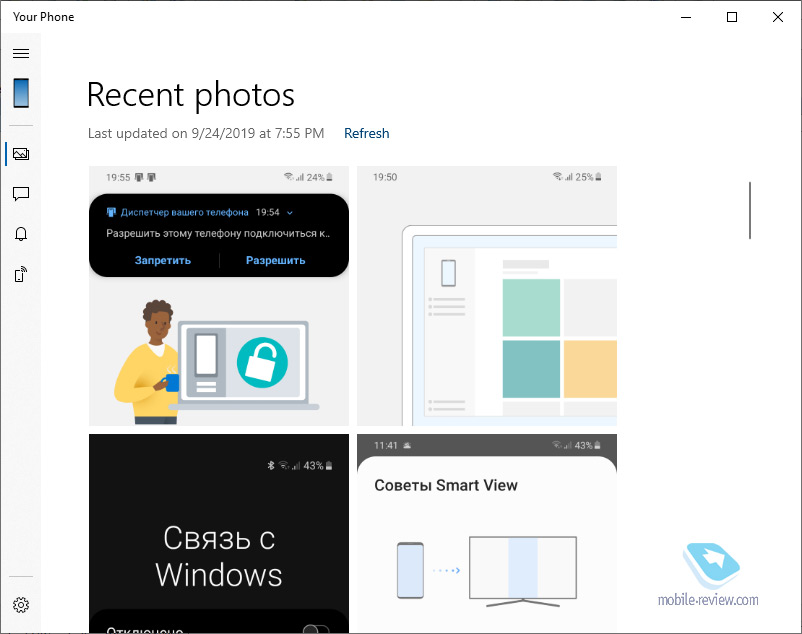Select the connected phone device icon
Image resolution: width=802 pixels, height=634 pixels.
coord(21,93)
